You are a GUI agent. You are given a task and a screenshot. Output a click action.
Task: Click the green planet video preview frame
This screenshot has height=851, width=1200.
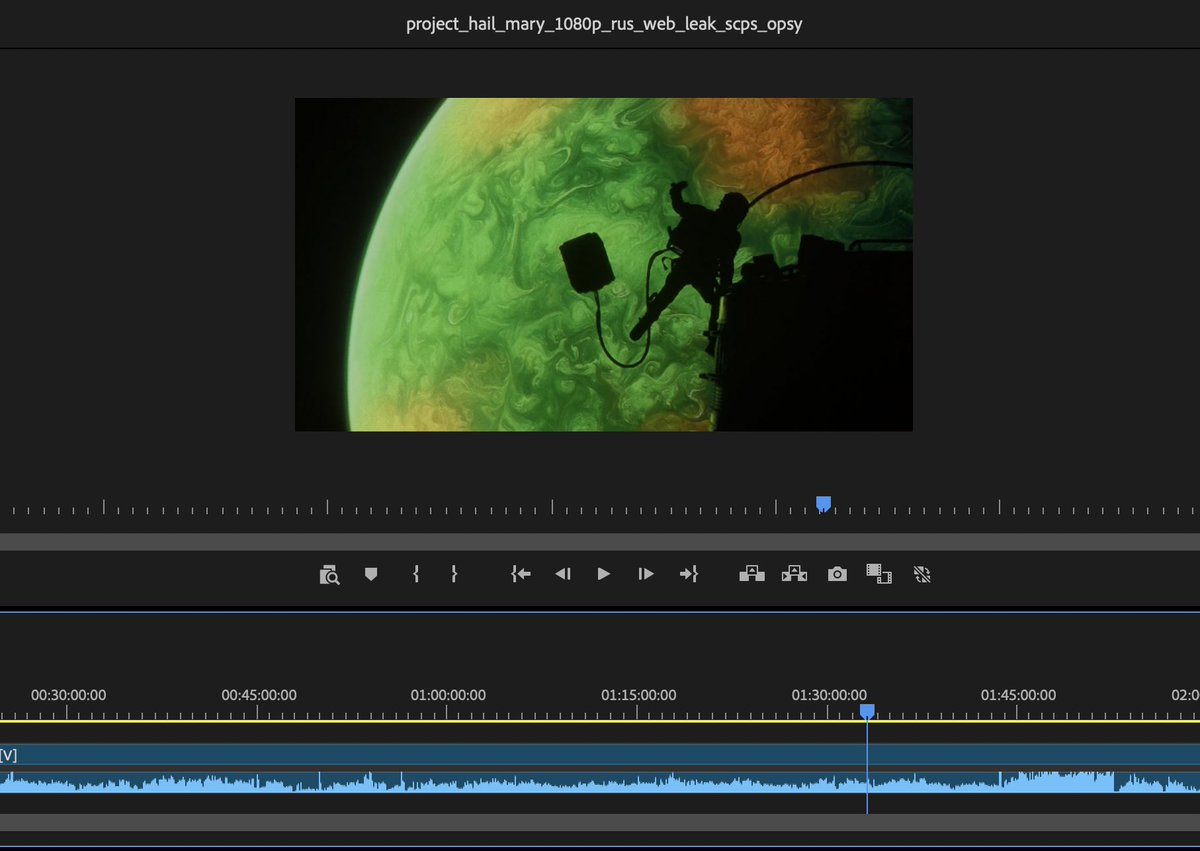point(604,264)
